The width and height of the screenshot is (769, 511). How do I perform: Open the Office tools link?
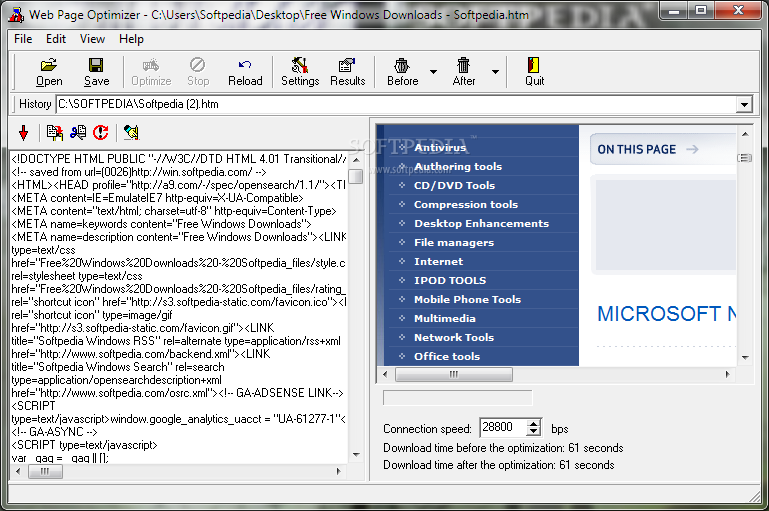click(447, 357)
